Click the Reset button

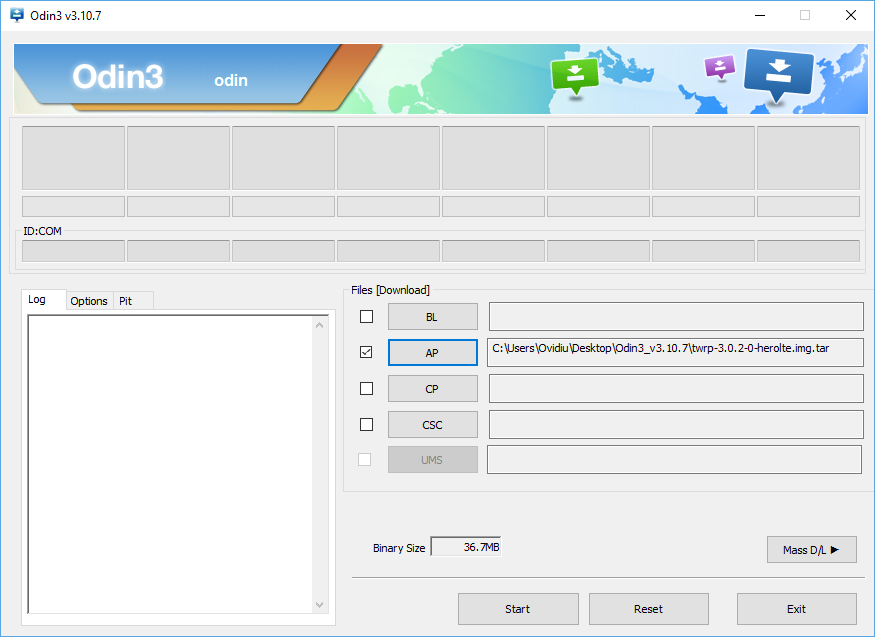click(648, 609)
